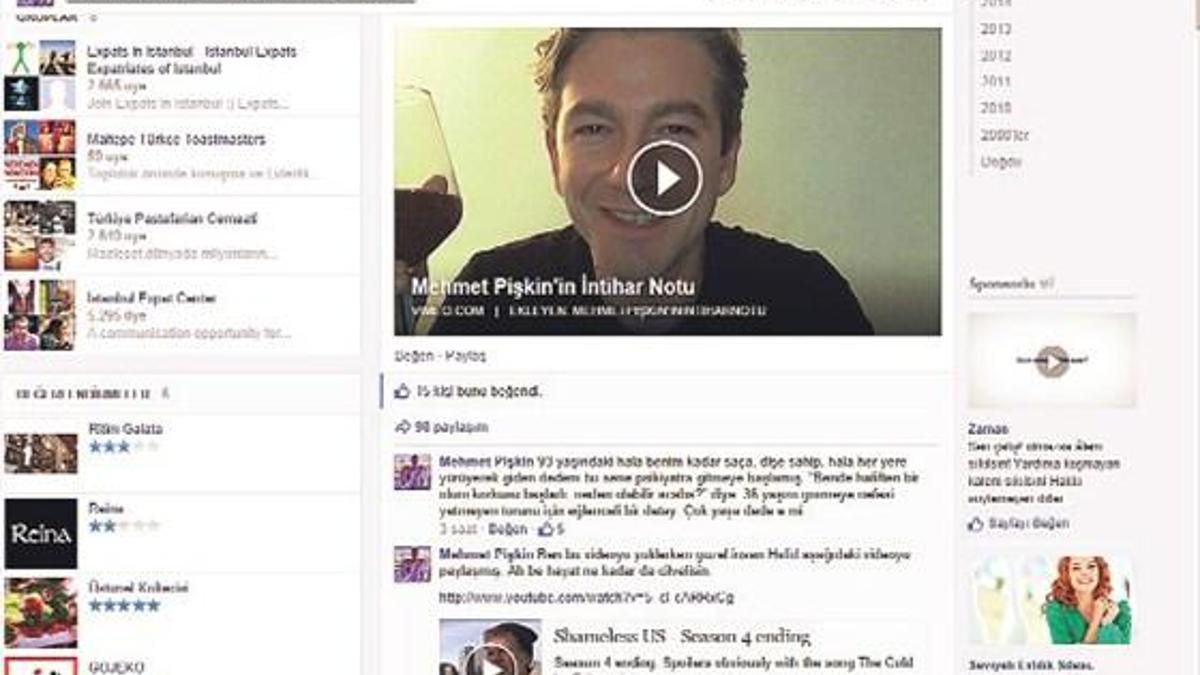Click the Rixos Galata page name
Viewport: 1200px width, 675px height.
click(125, 429)
